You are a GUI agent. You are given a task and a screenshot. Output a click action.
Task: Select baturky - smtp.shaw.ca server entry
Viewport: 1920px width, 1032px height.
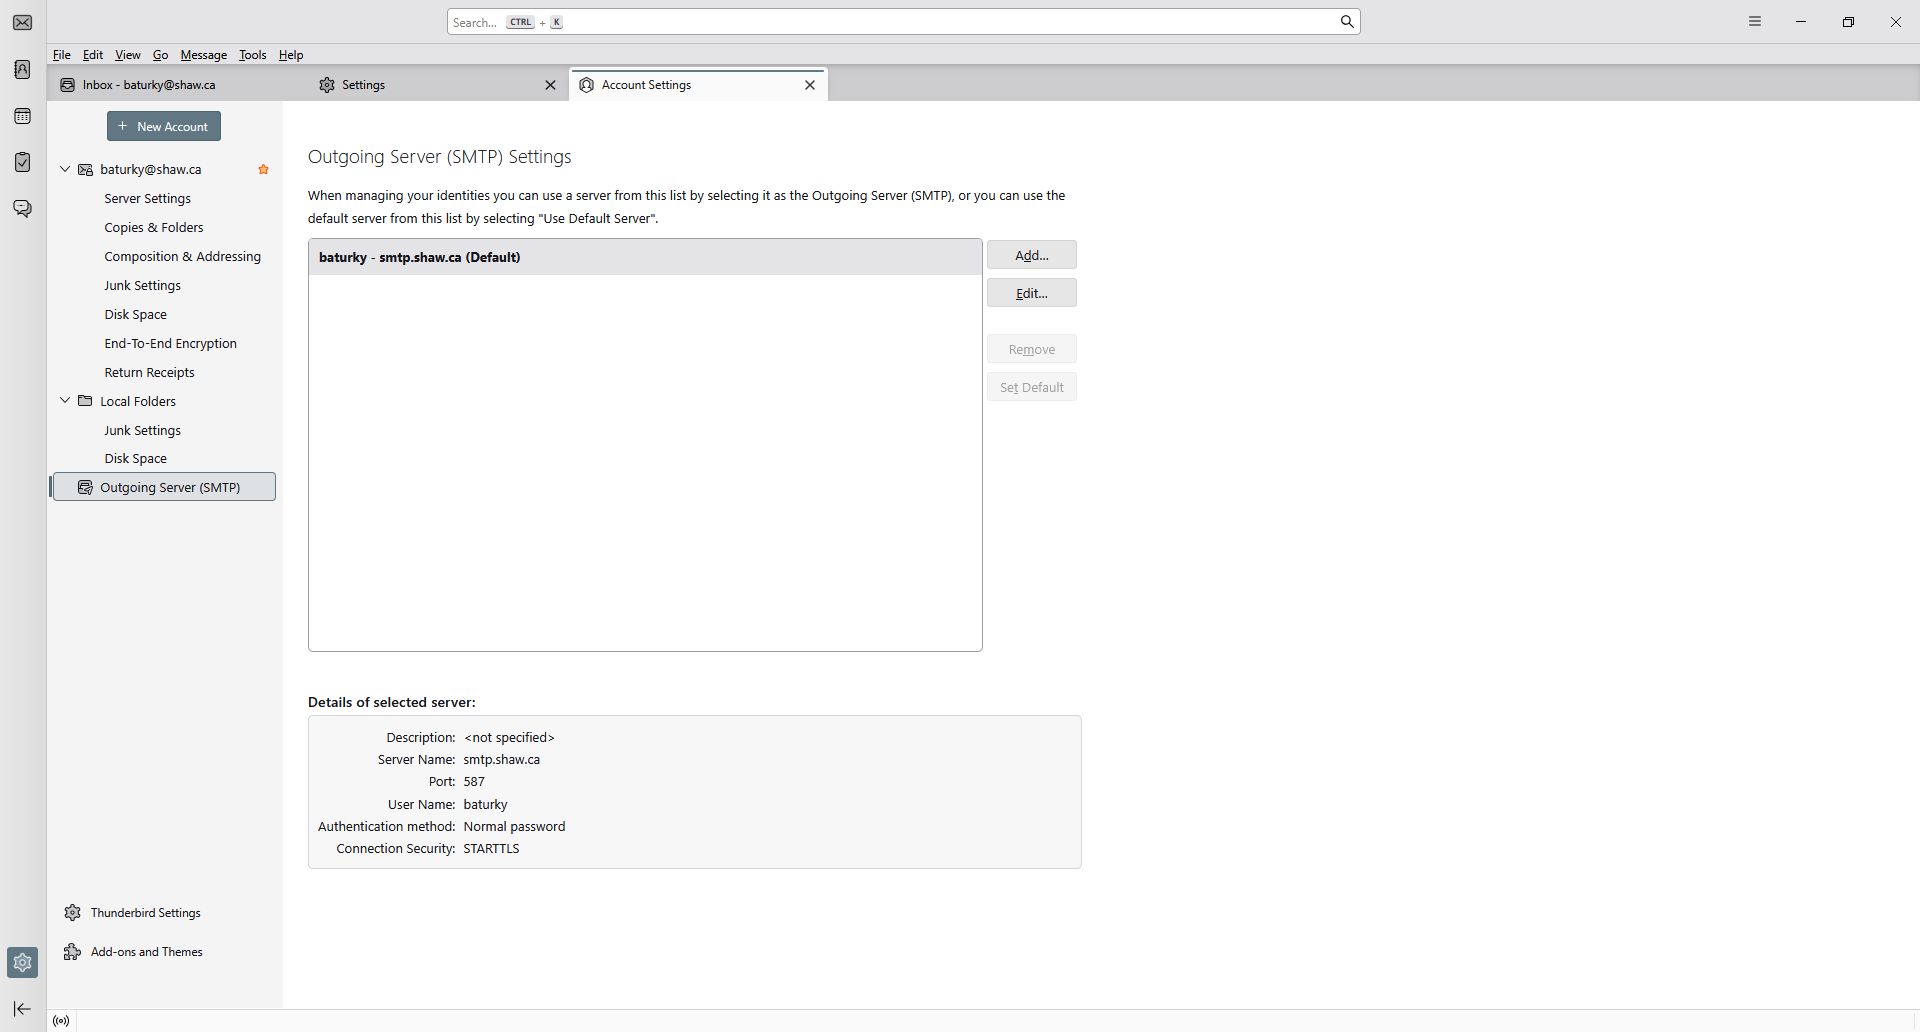coord(645,257)
